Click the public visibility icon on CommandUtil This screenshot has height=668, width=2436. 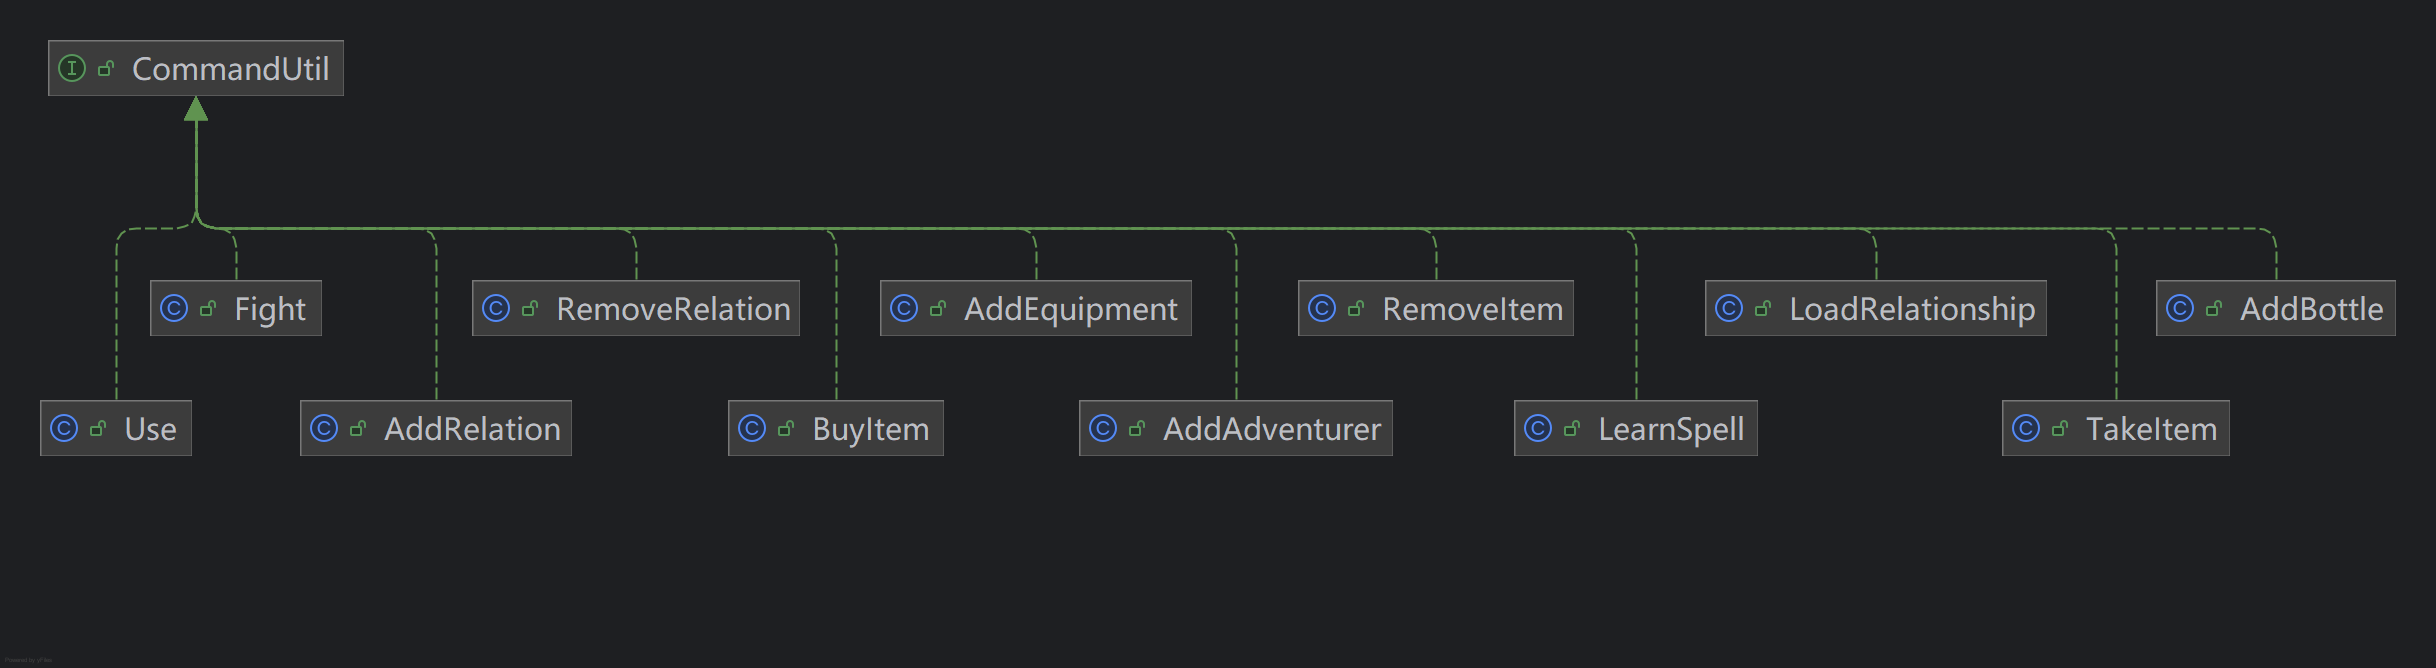point(106,69)
